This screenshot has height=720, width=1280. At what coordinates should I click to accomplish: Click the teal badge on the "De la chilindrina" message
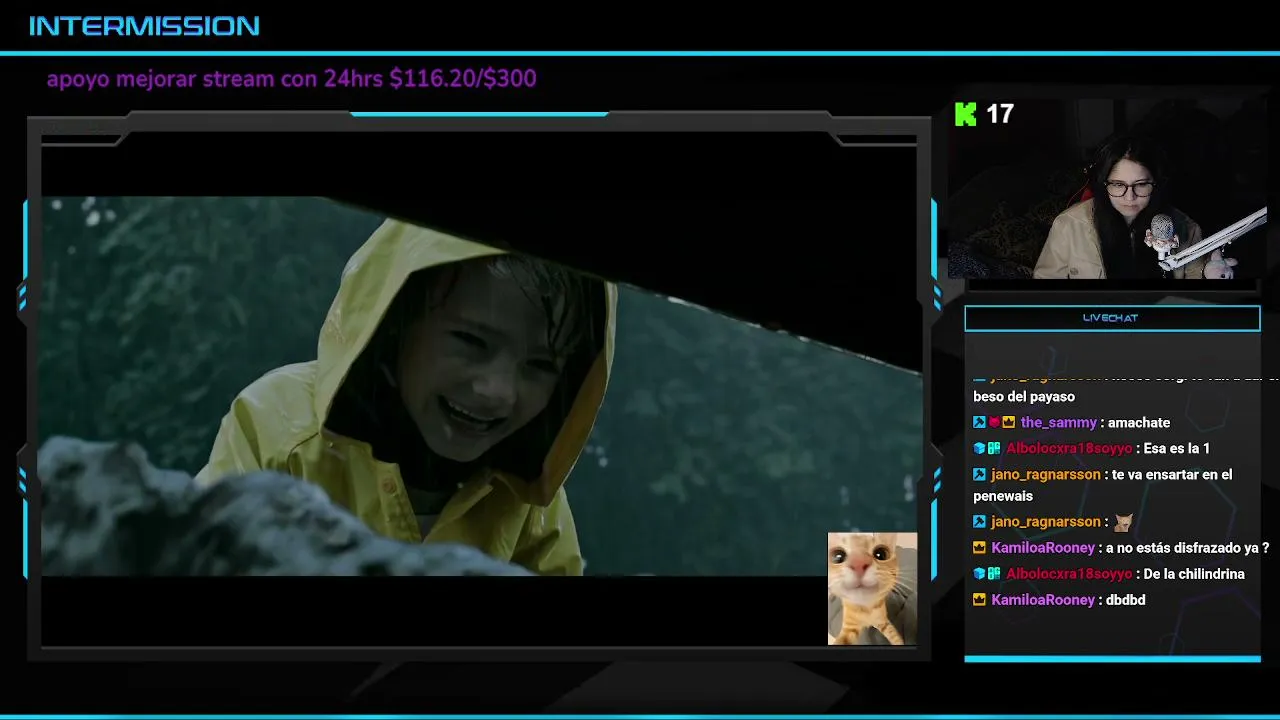tap(994, 574)
